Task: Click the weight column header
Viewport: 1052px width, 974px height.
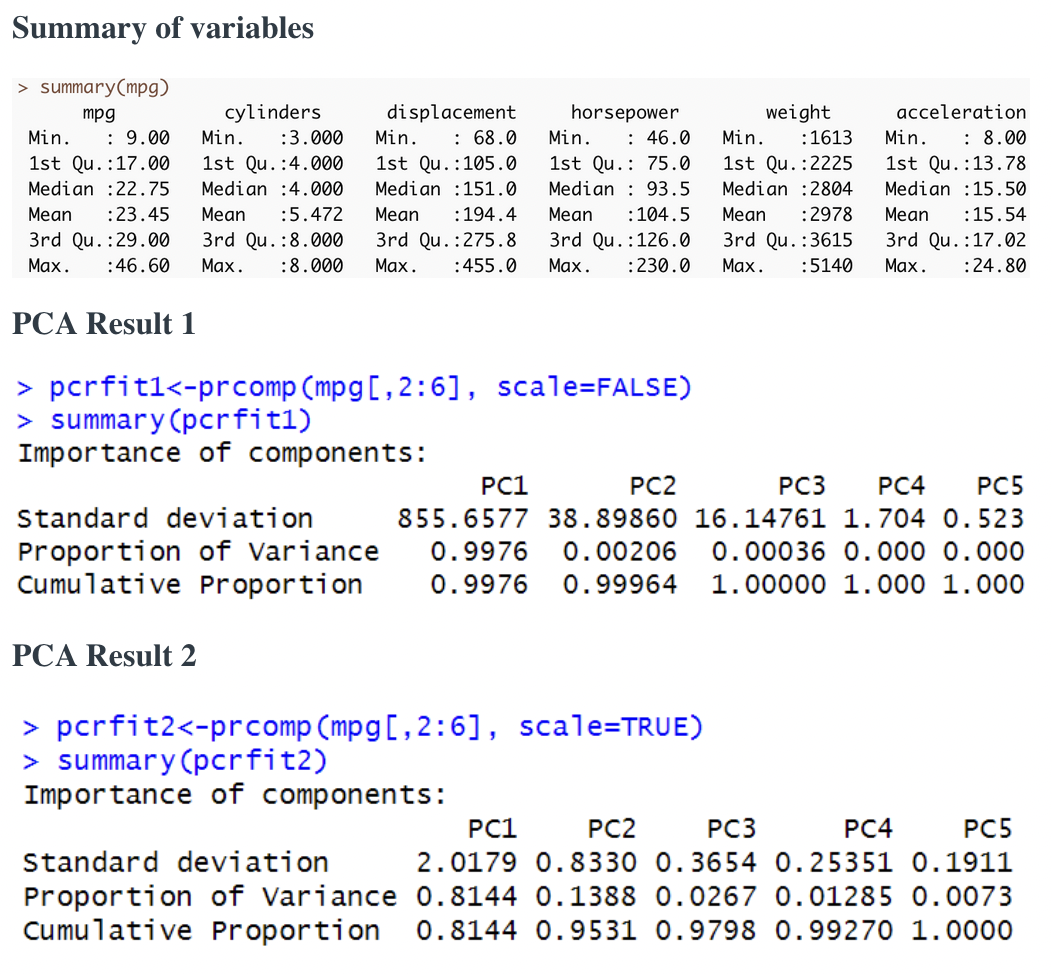Action: (x=798, y=112)
